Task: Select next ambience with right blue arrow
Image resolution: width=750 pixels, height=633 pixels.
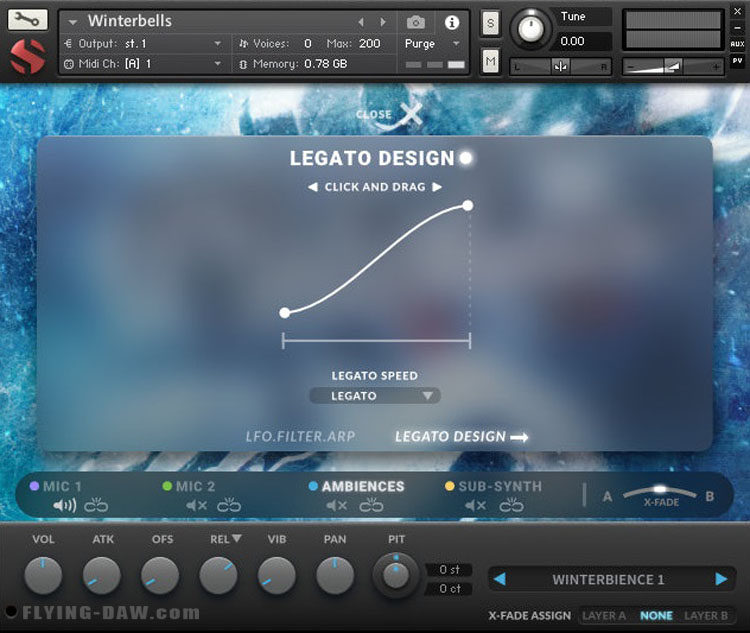Action: [x=721, y=579]
